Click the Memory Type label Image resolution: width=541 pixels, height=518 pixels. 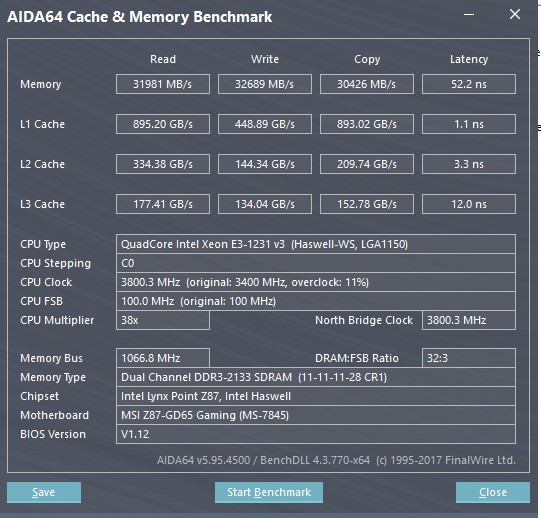click(x=53, y=377)
